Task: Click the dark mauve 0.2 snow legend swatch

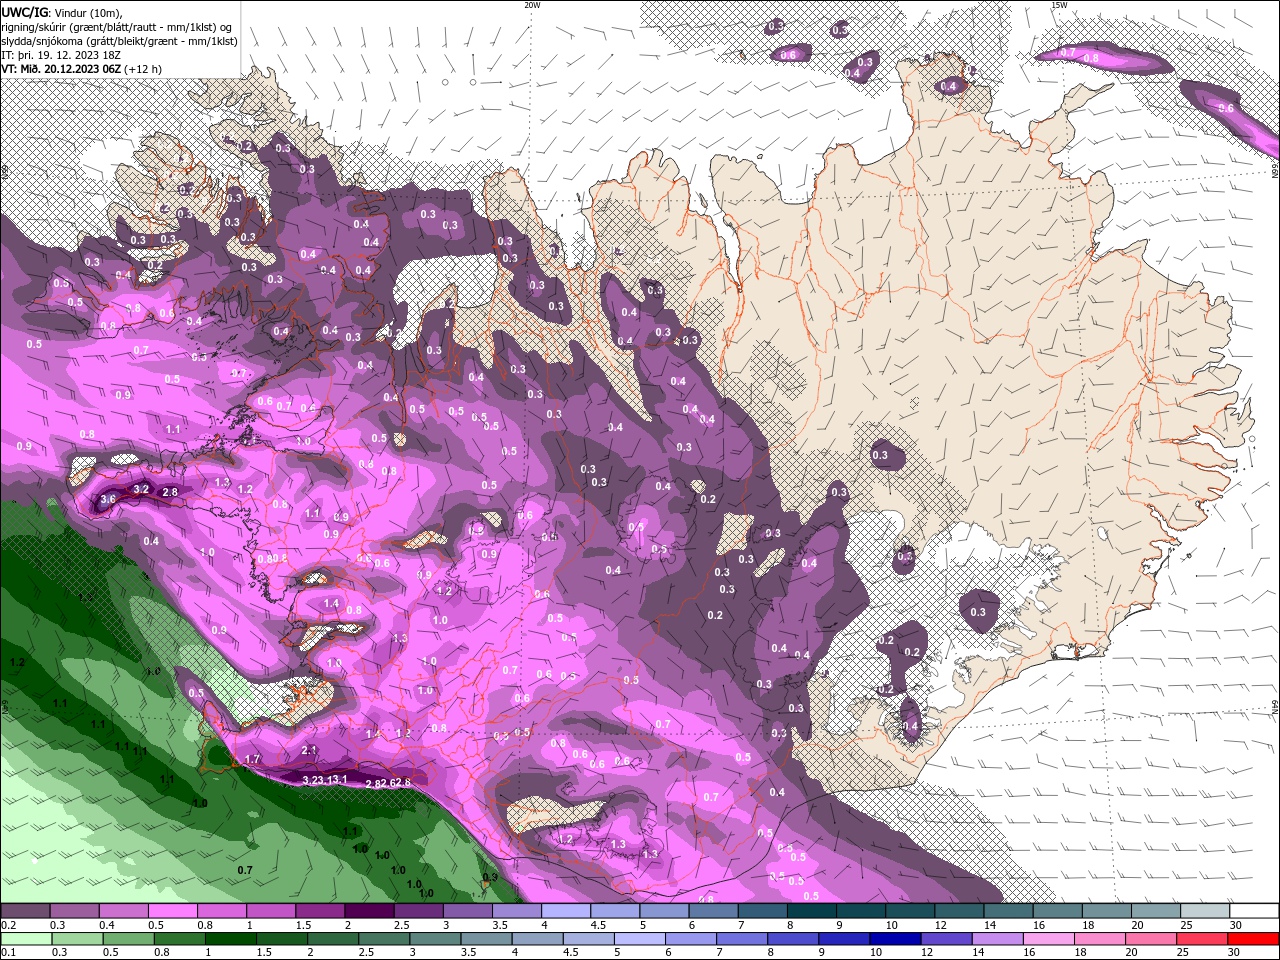Action: (x=25, y=911)
